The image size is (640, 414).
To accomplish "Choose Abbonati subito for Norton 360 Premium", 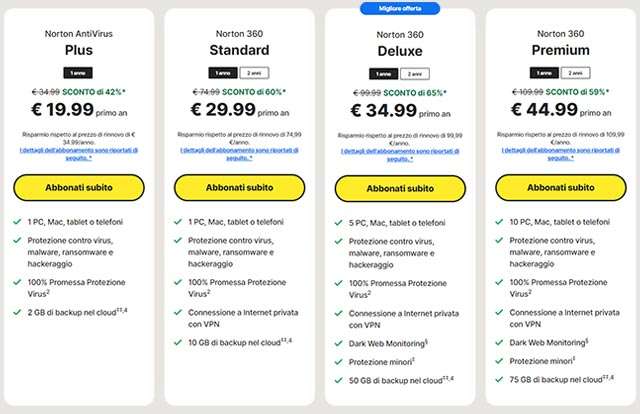I will 560,187.
